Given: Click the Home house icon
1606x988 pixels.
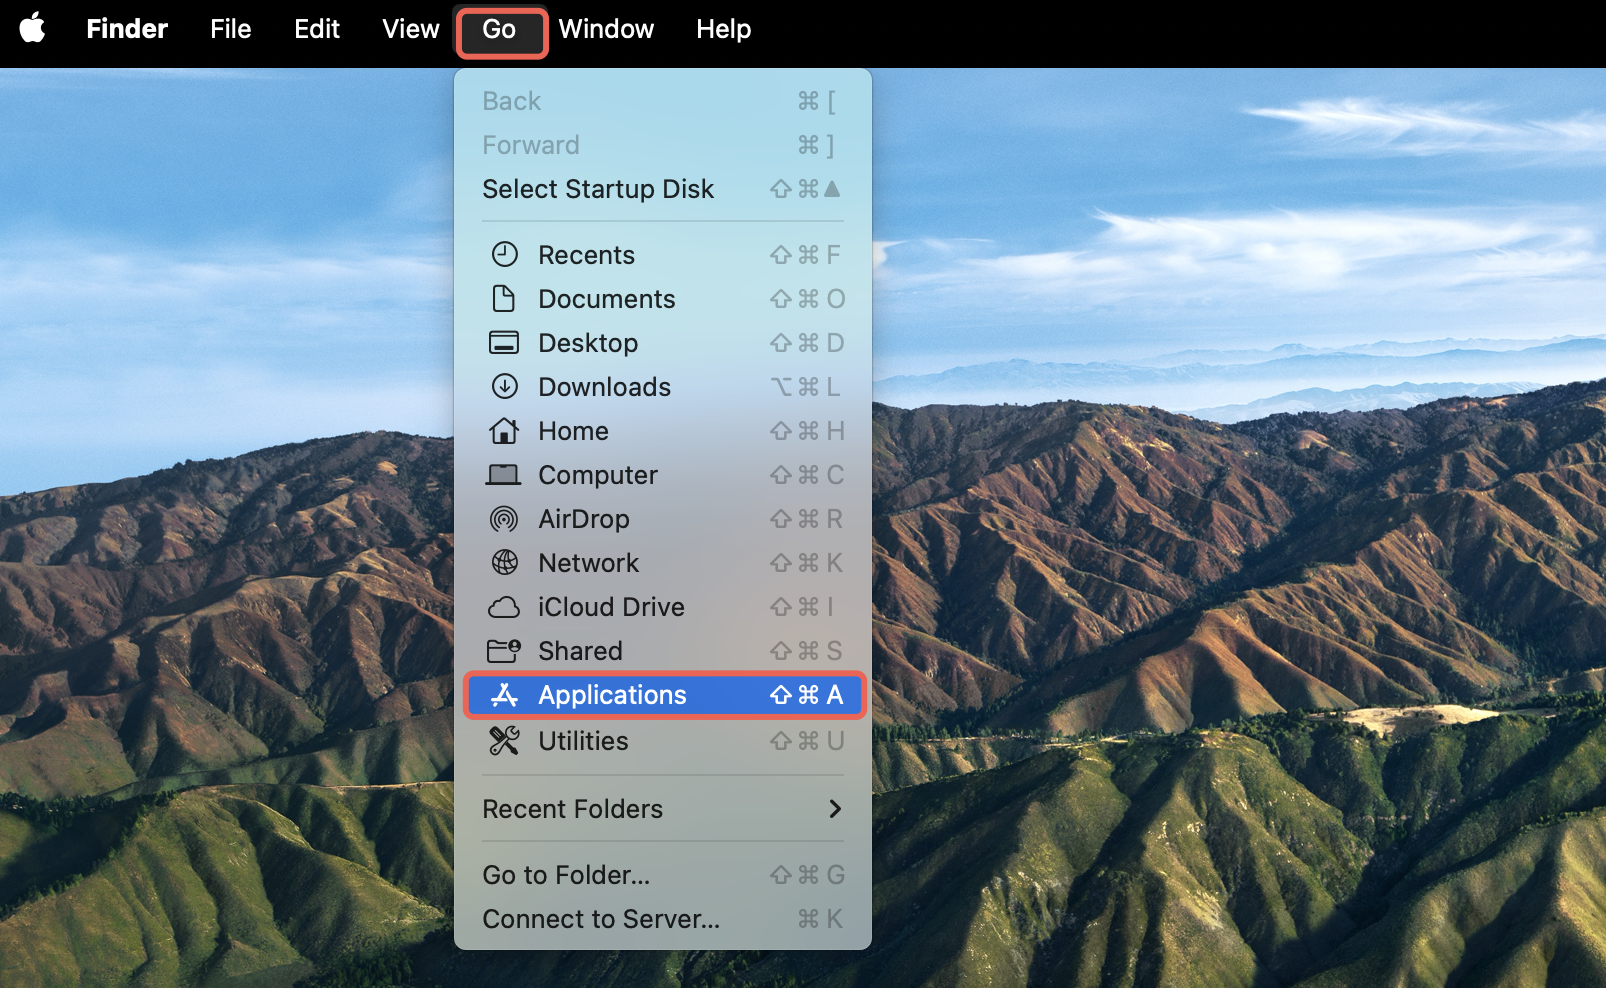Looking at the screenshot, I should [504, 430].
